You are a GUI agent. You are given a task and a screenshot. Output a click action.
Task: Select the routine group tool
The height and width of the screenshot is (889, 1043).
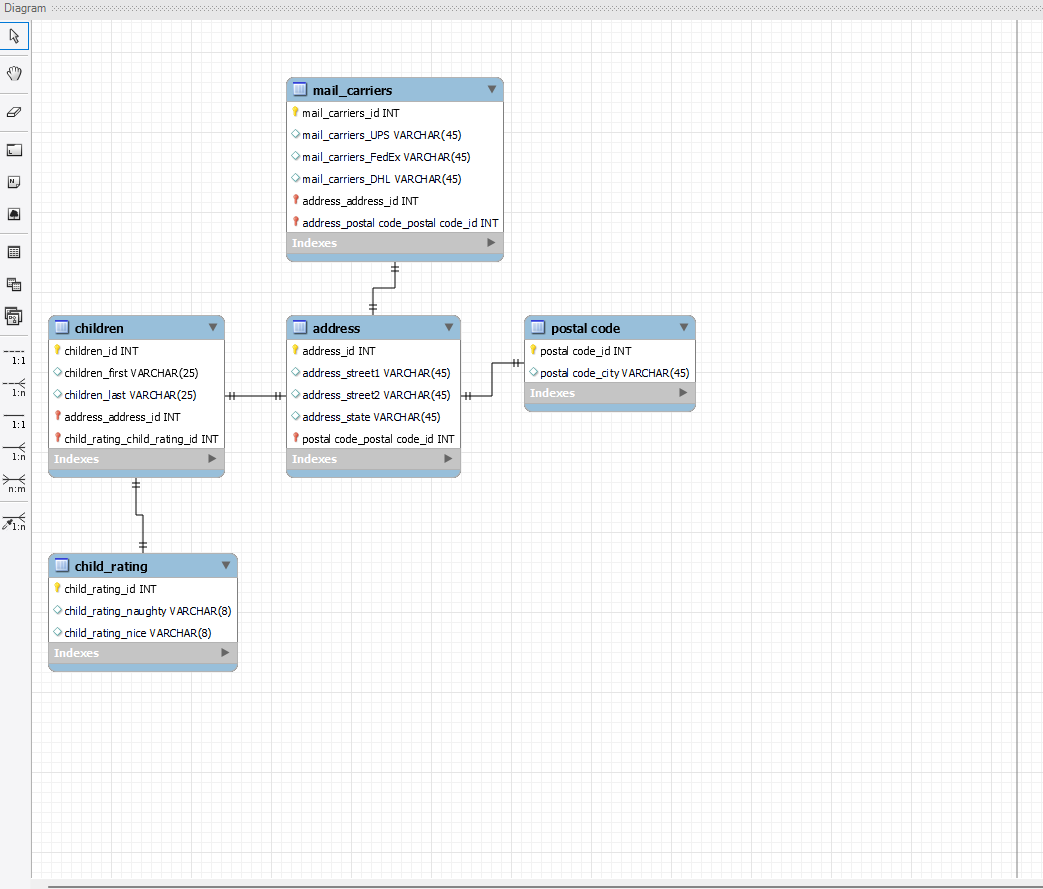pyautogui.click(x=14, y=316)
